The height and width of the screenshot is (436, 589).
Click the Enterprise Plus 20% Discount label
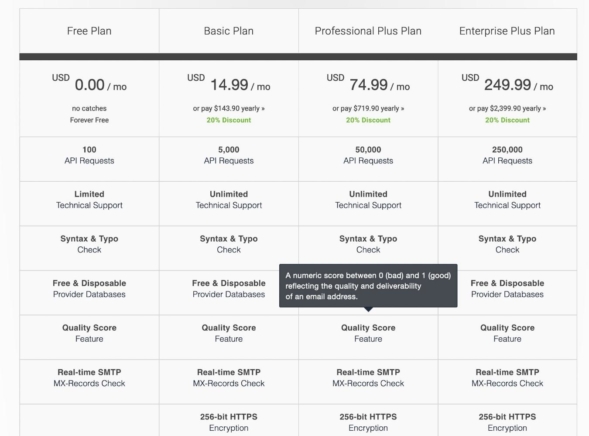click(507, 120)
